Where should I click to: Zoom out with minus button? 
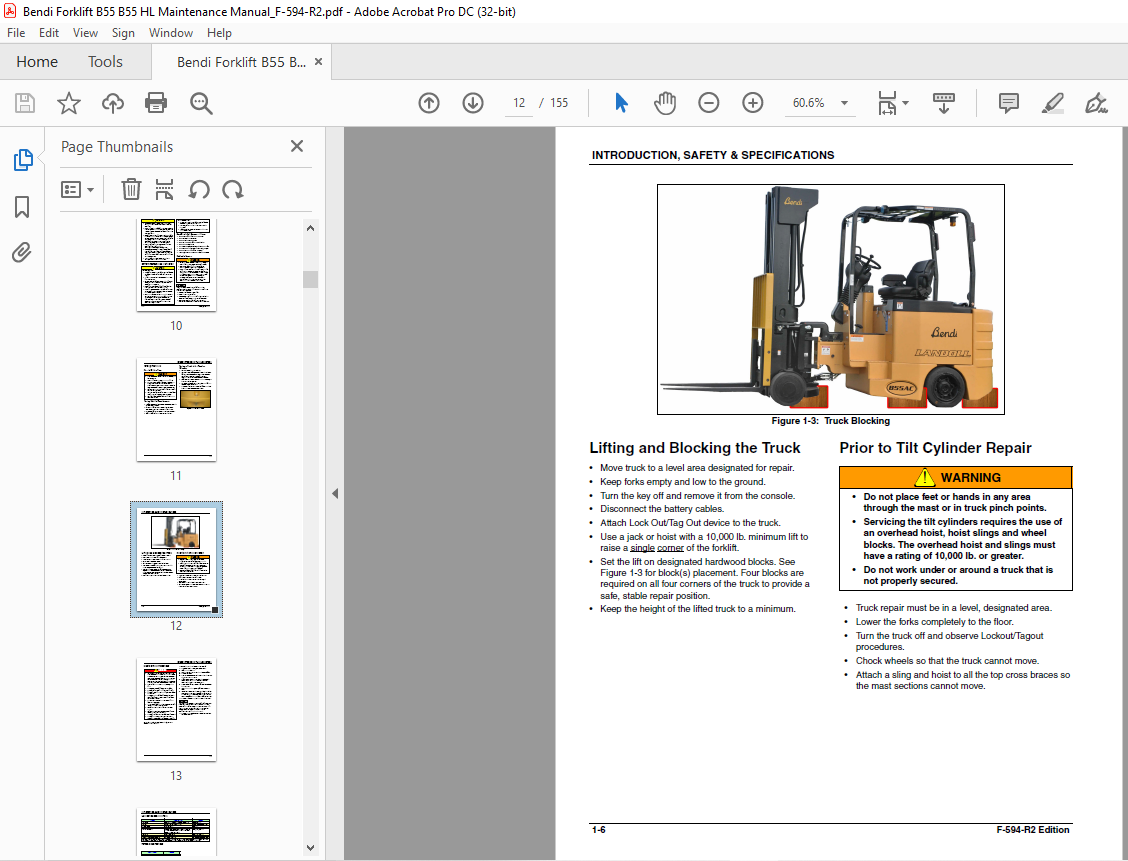click(709, 103)
